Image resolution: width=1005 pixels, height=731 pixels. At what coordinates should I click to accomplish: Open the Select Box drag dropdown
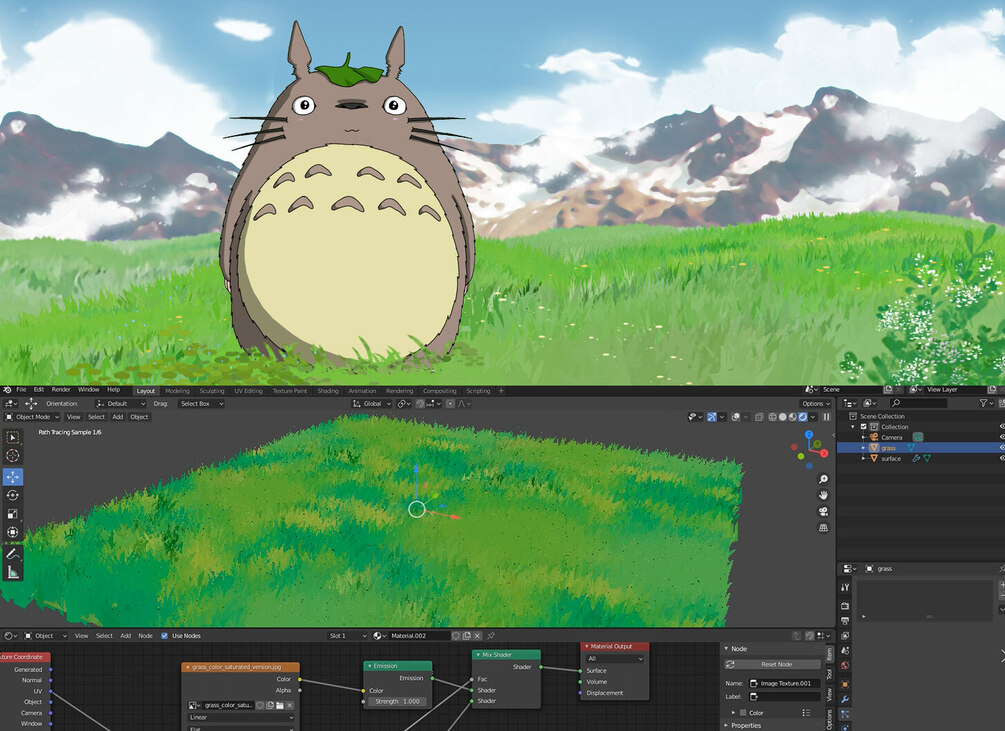pos(201,404)
